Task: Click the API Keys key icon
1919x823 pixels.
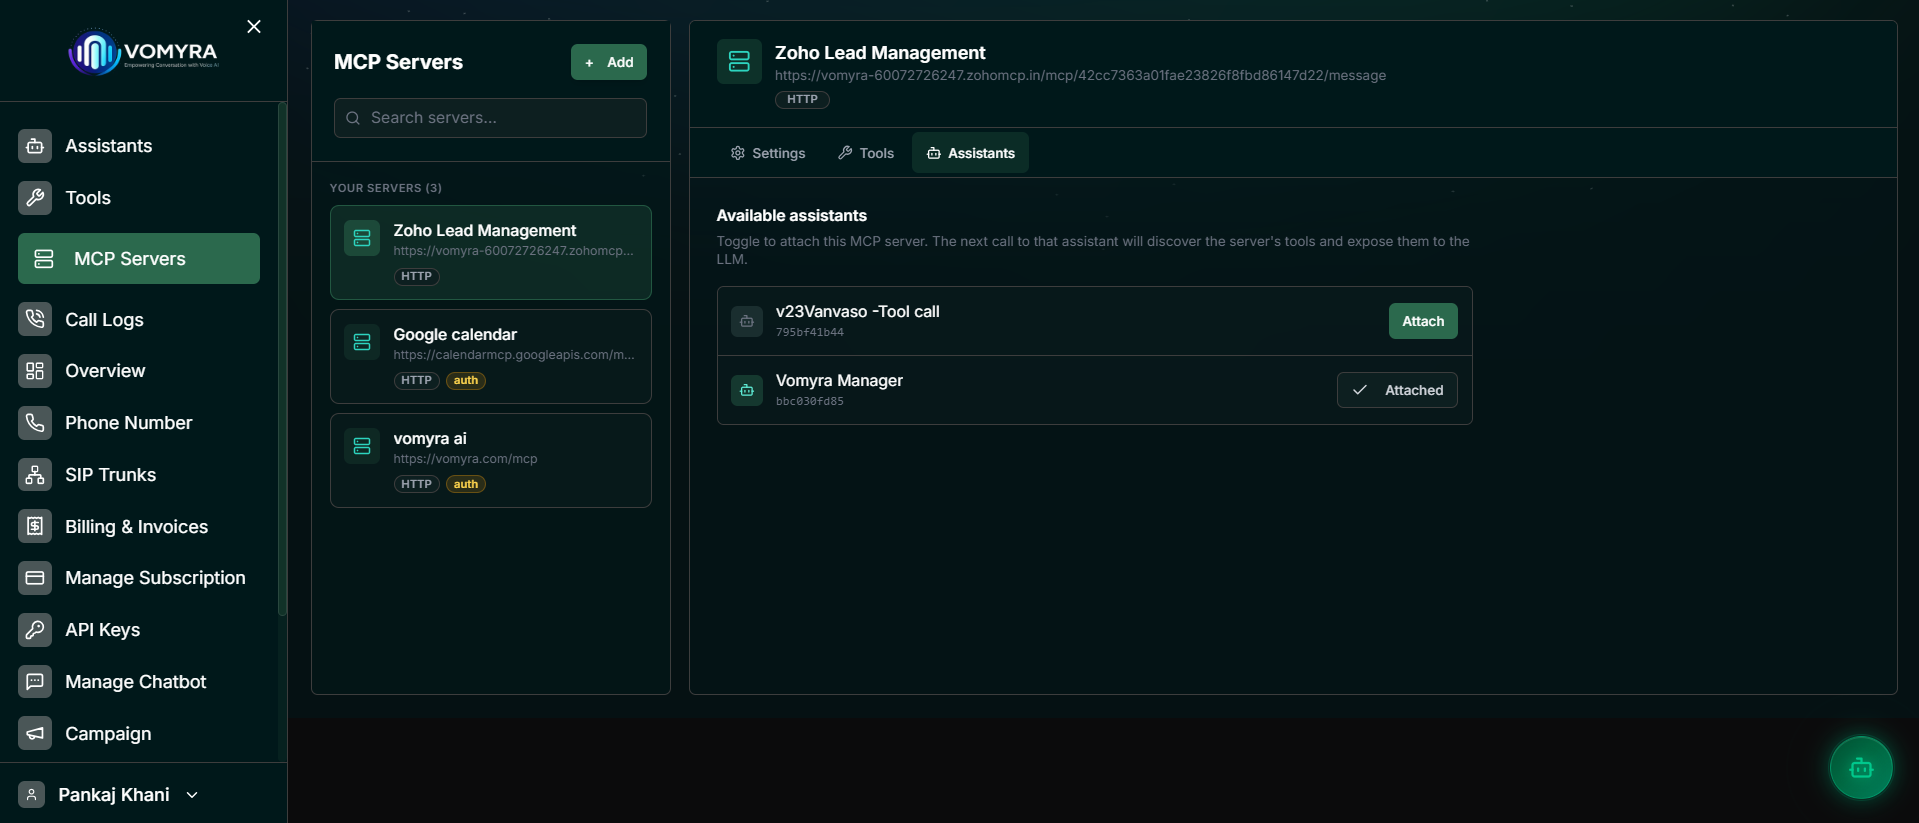Action: point(35,630)
